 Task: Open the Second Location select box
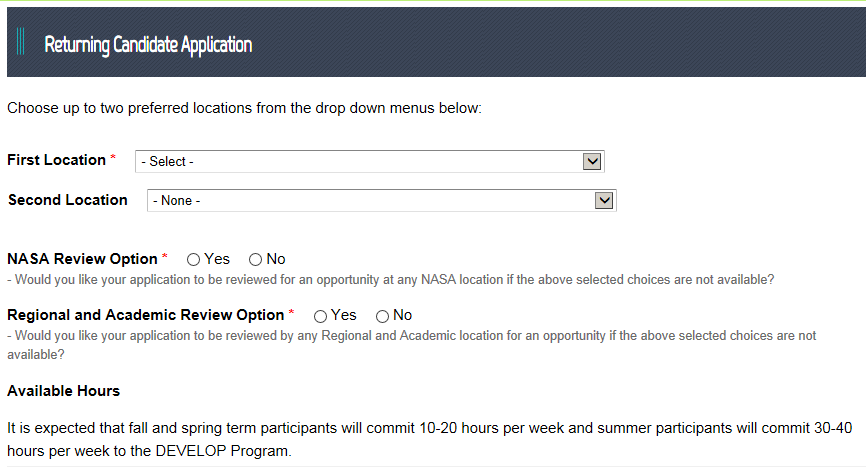(x=370, y=201)
